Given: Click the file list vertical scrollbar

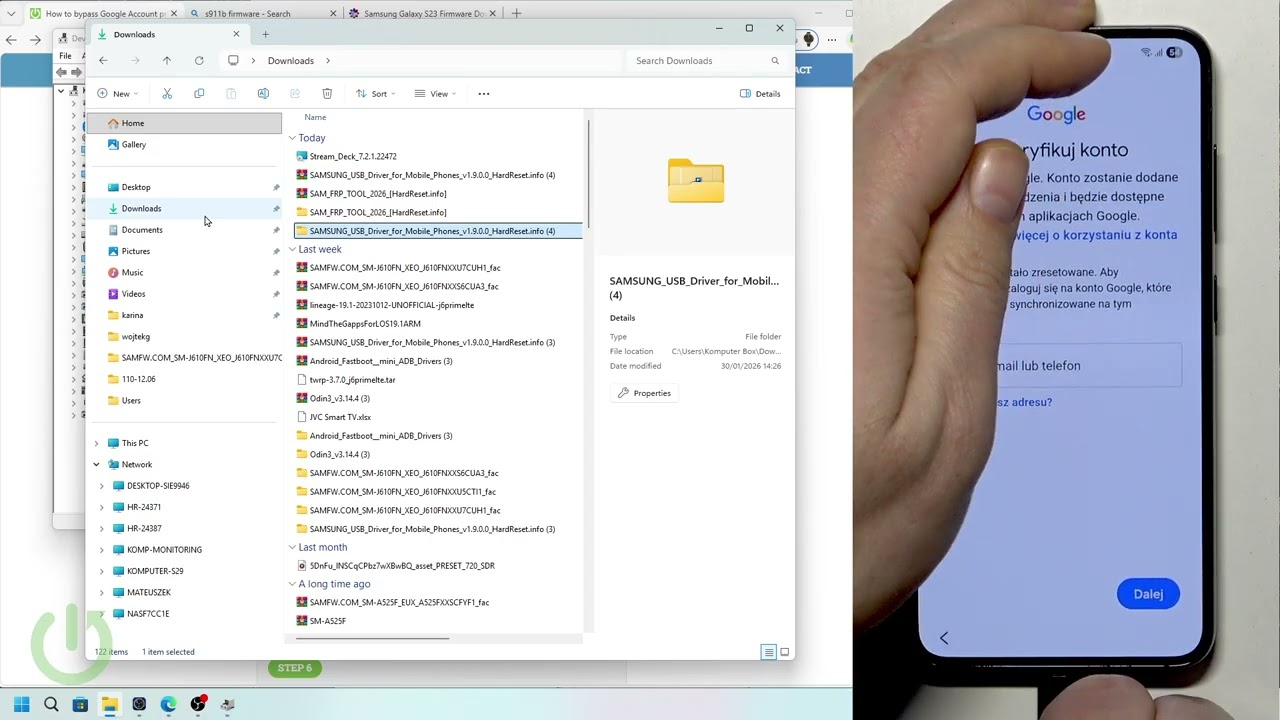Looking at the screenshot, I should point(588,175).
